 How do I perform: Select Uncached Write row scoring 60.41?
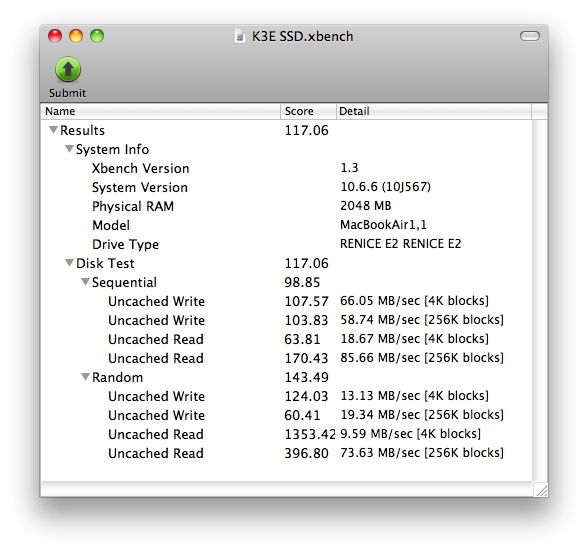[x=286, y=415]
